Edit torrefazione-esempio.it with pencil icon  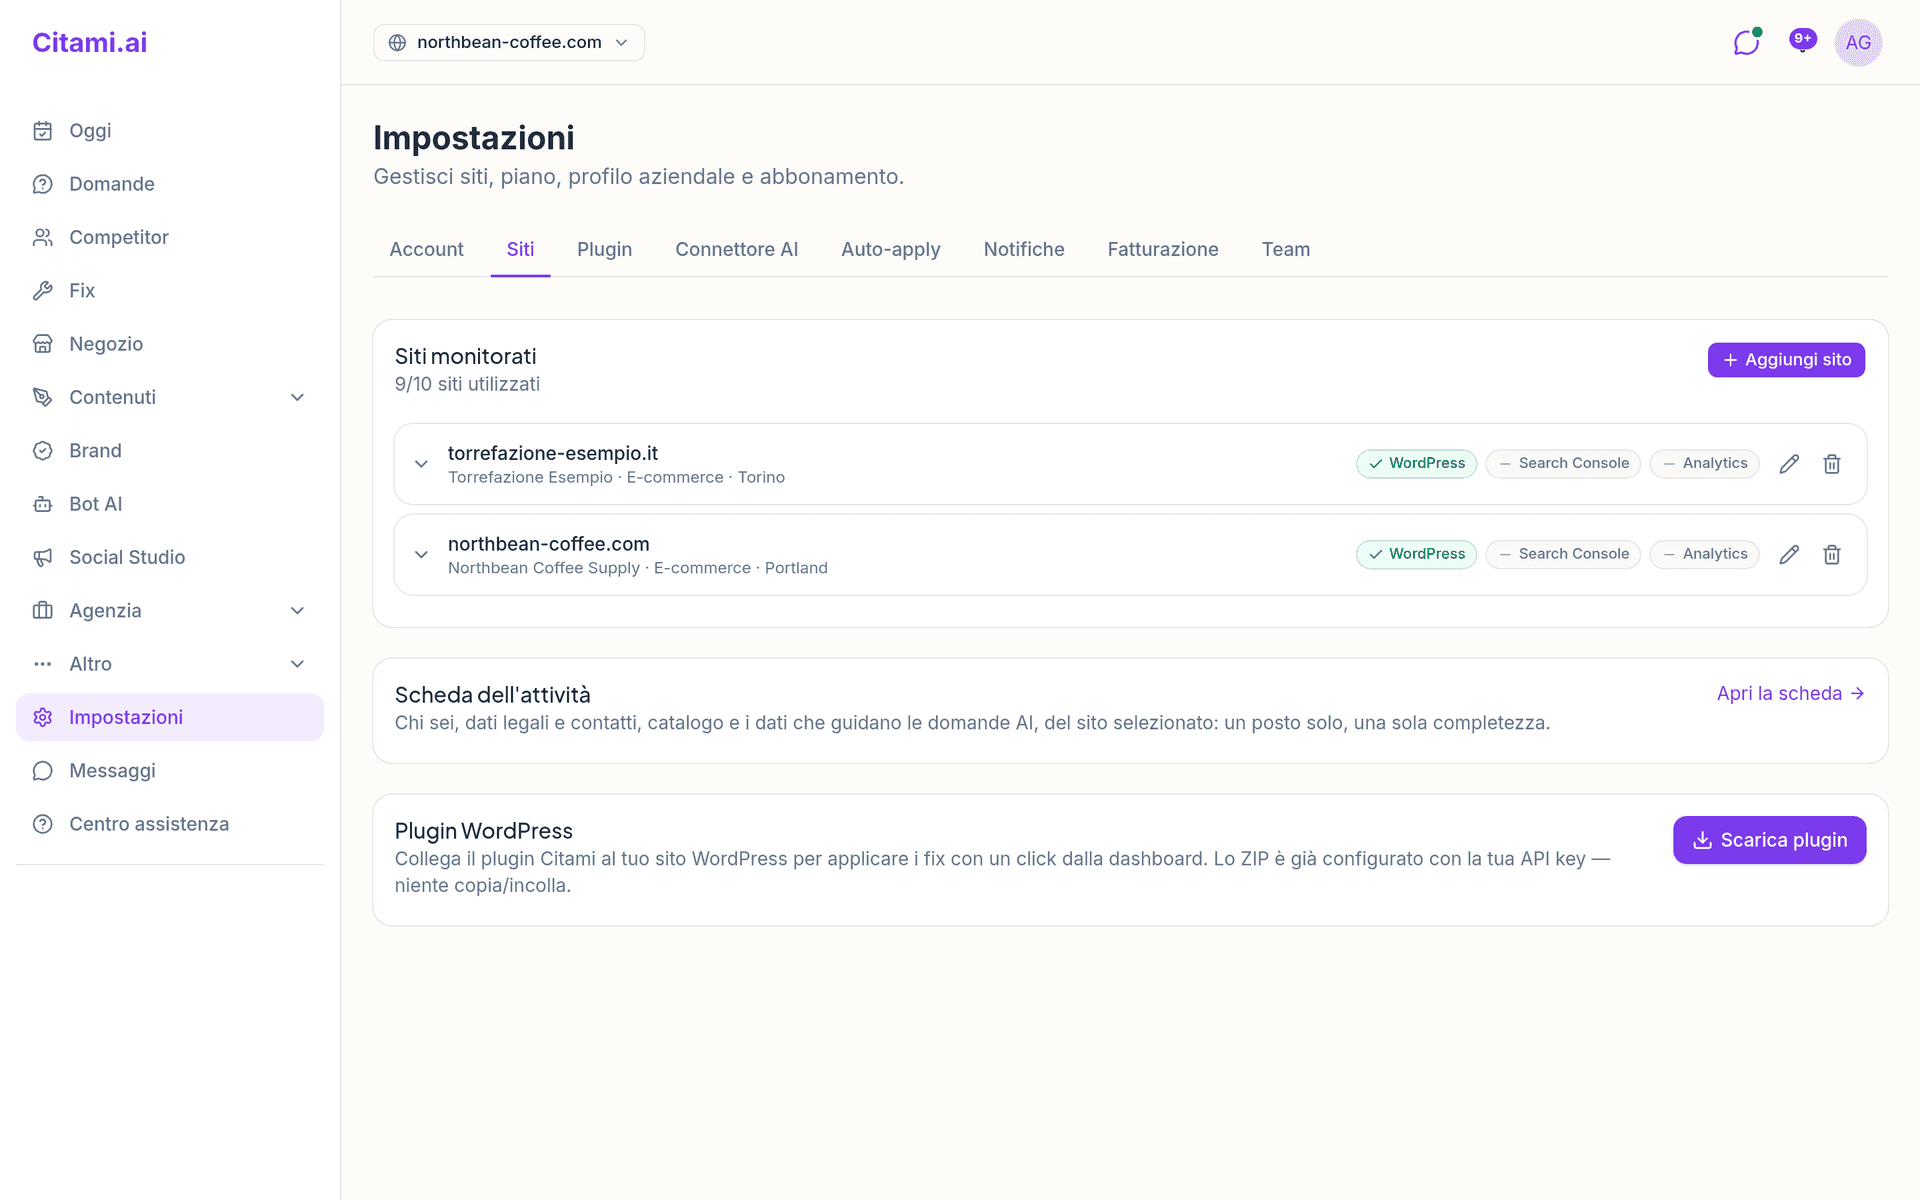tap(1789, 464)
